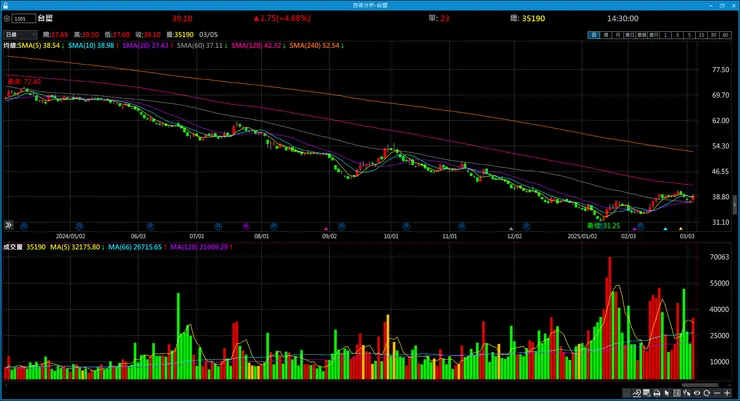This screenshot has width=740, height=401.
Task: Click the 10/01 date label on axis
Action: (x=391, y=236)
